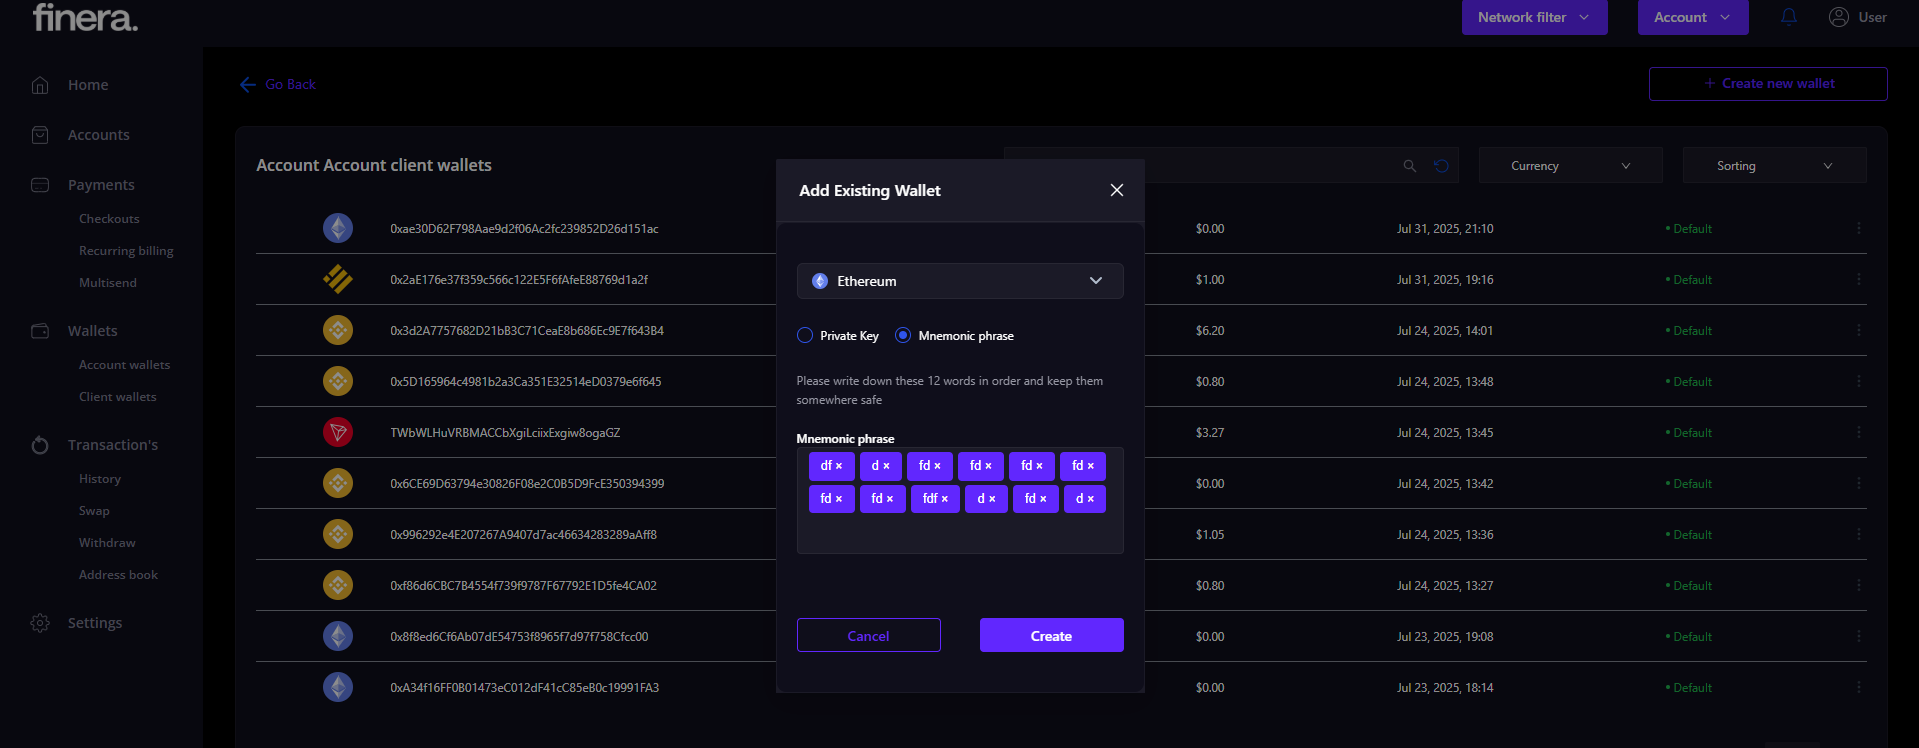This screenshot has height=748, width=1919.
Task: Open Client wallets in sidebar
Action: click(x=118, y=397)
